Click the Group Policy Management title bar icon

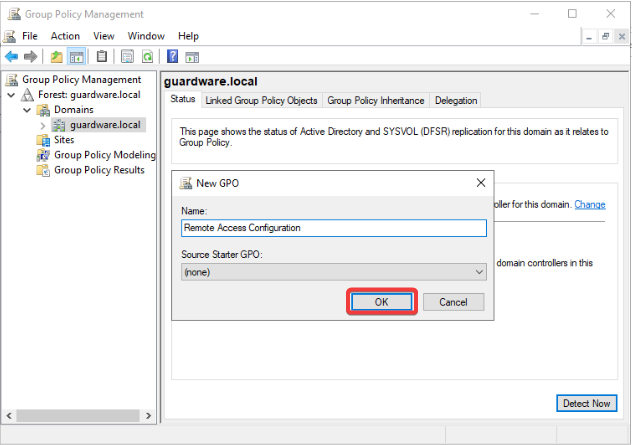pyautogui.click(x=14, y=14)
